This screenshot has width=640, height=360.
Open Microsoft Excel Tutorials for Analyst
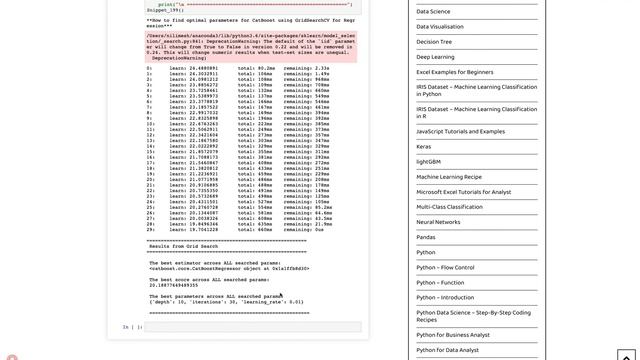[464, 192]
